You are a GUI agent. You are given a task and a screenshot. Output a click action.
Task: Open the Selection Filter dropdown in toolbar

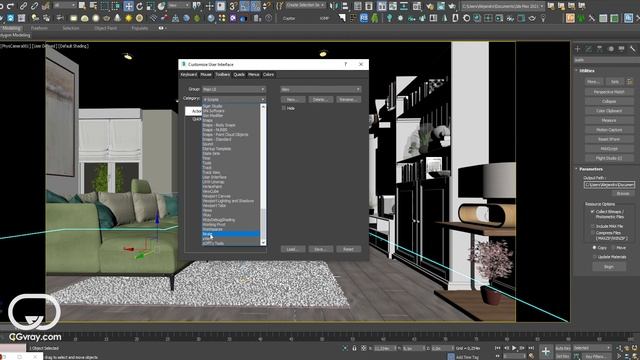64,6
